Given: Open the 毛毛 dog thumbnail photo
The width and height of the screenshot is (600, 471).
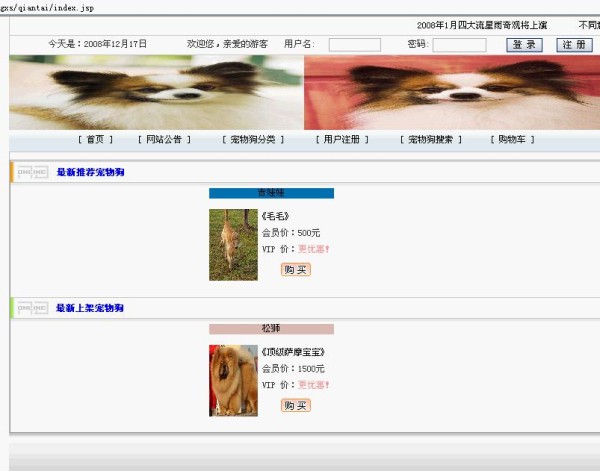Looking at the screenshot, I should tap(233, 244).
